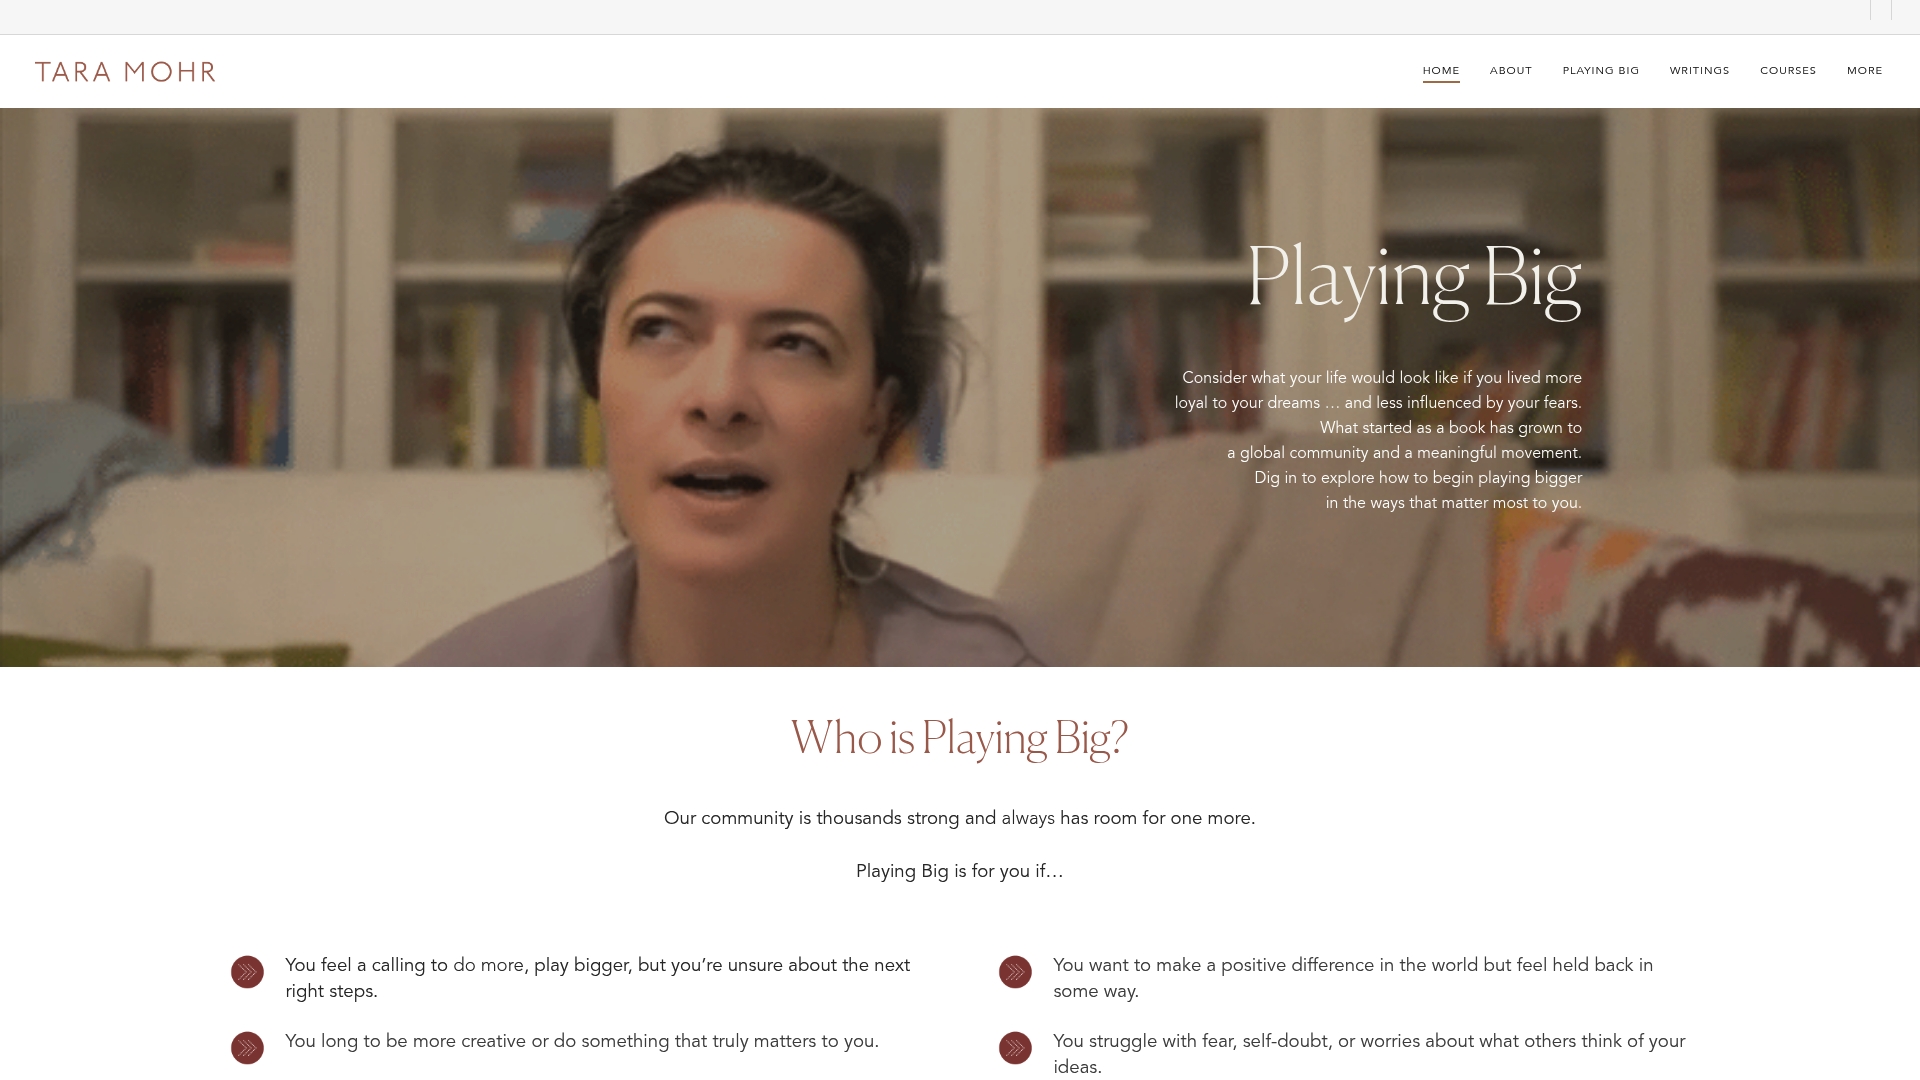Click arrow icon beside 'You long to be'
This screenshot has width=1920, height=1080.
(x=247, y=1048)
